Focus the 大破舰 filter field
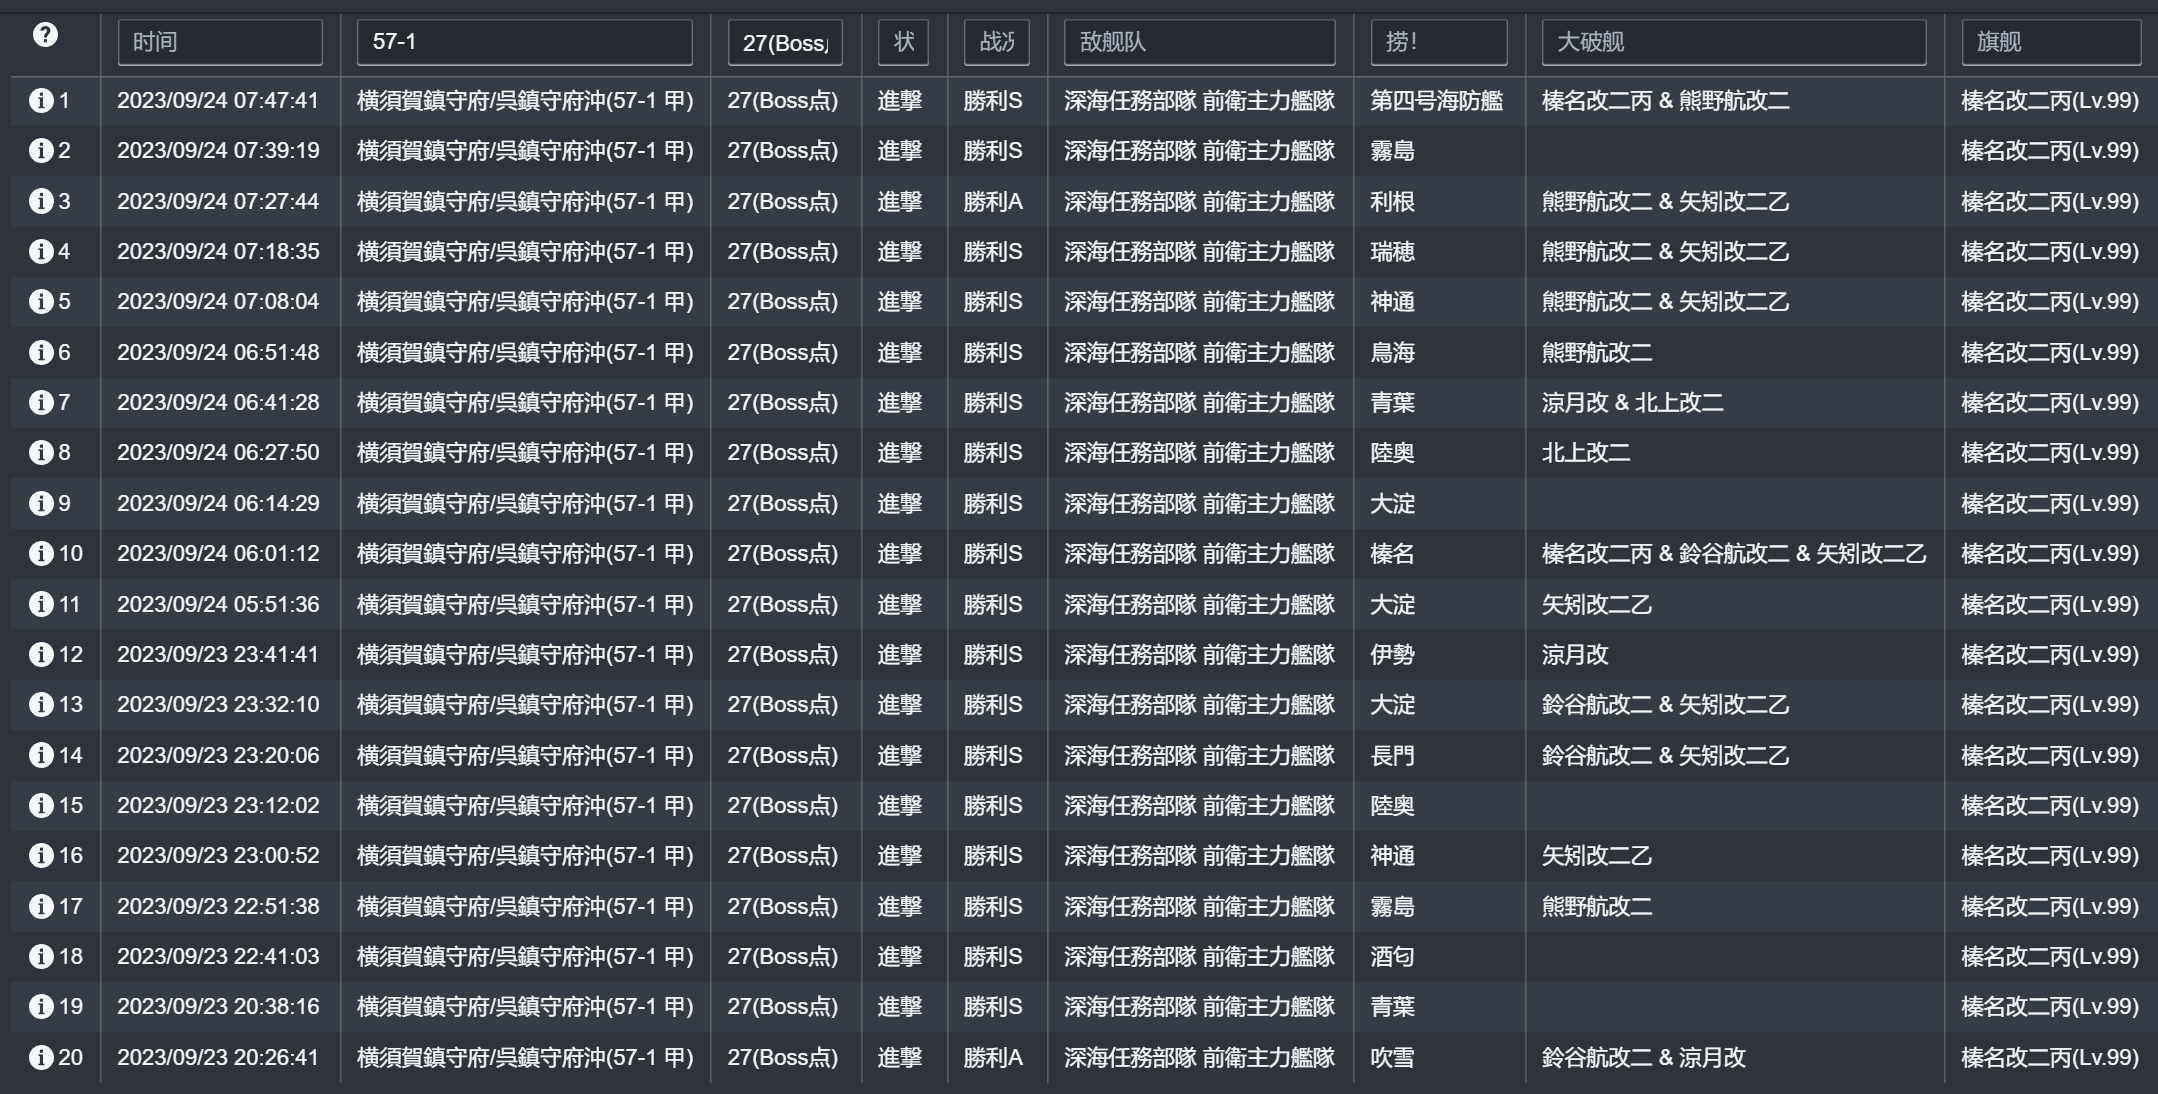Image resolution: width=2158 pixels, height=1094 pixels. pyautogui.click(x=1733, y=42)
